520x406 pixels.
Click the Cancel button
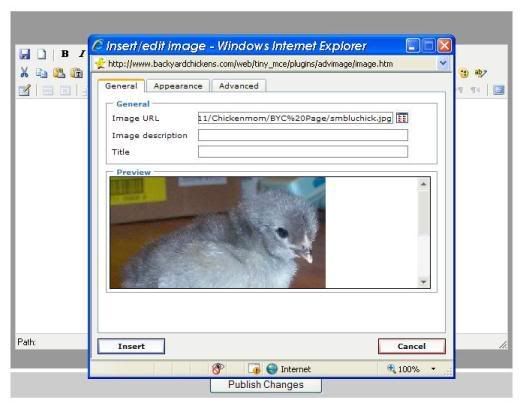click(x=412, y=346)
